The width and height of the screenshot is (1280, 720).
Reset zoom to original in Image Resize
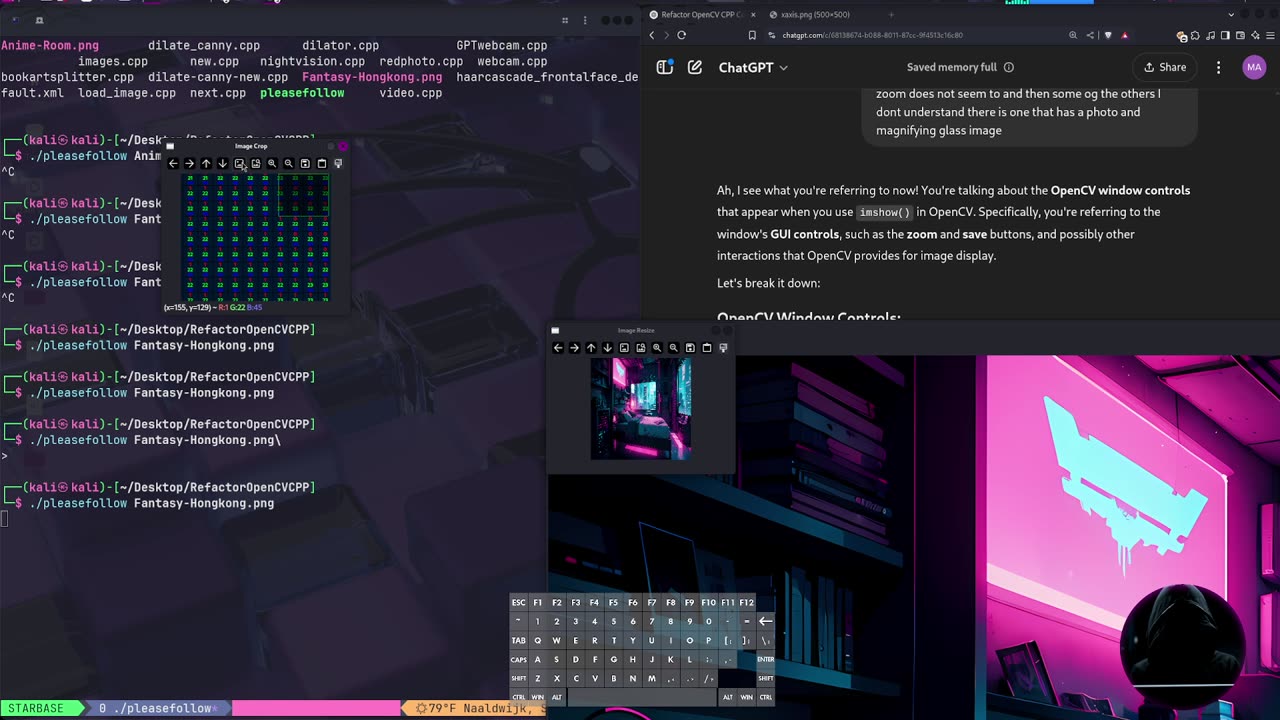(624, 348)
